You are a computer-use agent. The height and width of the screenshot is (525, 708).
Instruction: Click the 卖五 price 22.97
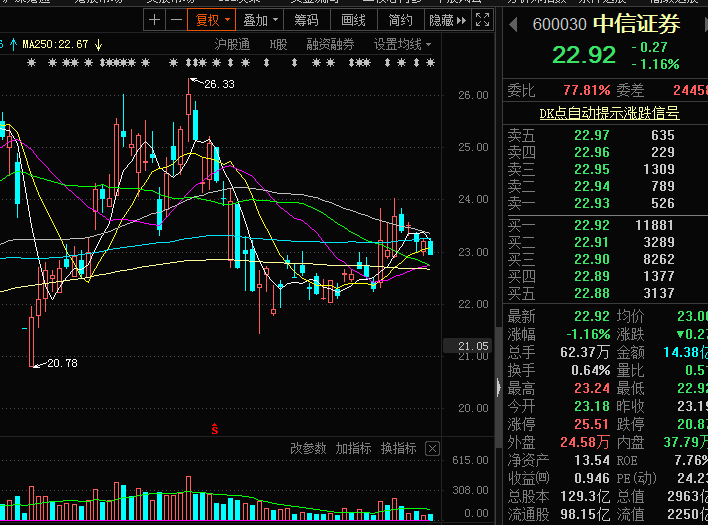point(592,135)
